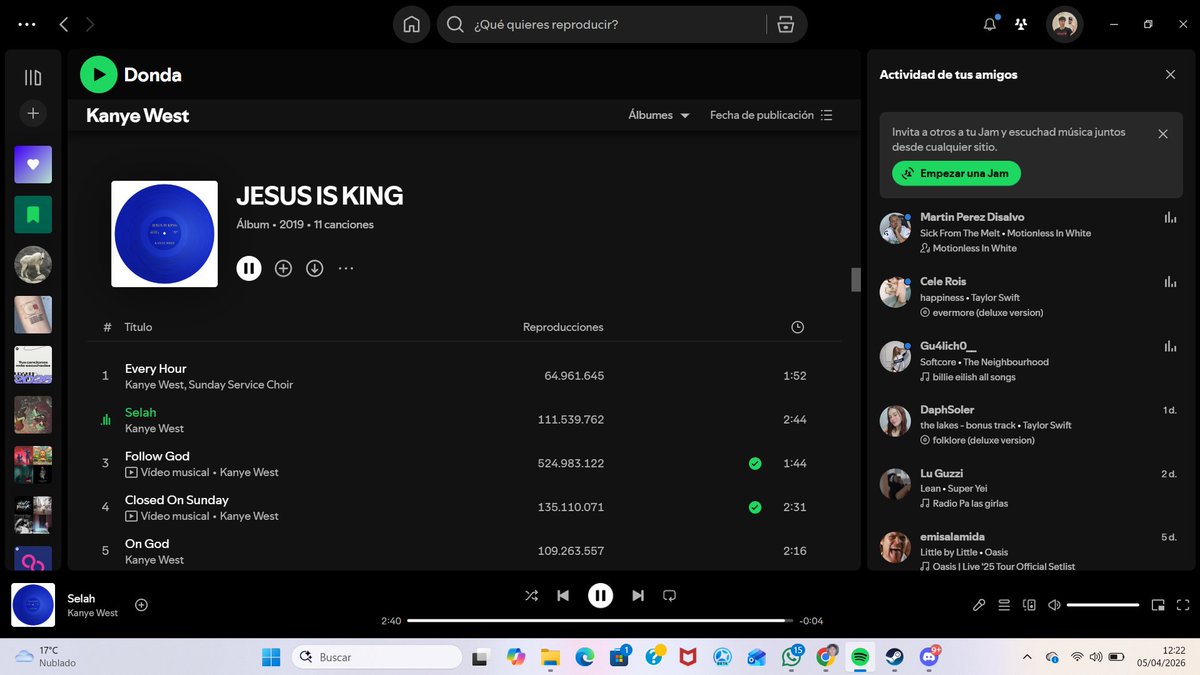Open the three-dot app menu at top left
Image resolution: width=1200 pixels, height=675 pixels.
tap(27, 24)
